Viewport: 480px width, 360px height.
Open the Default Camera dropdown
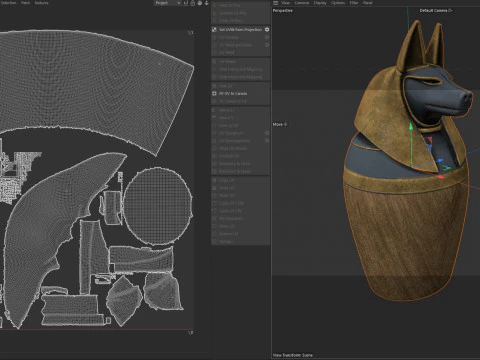pos(436,11)
